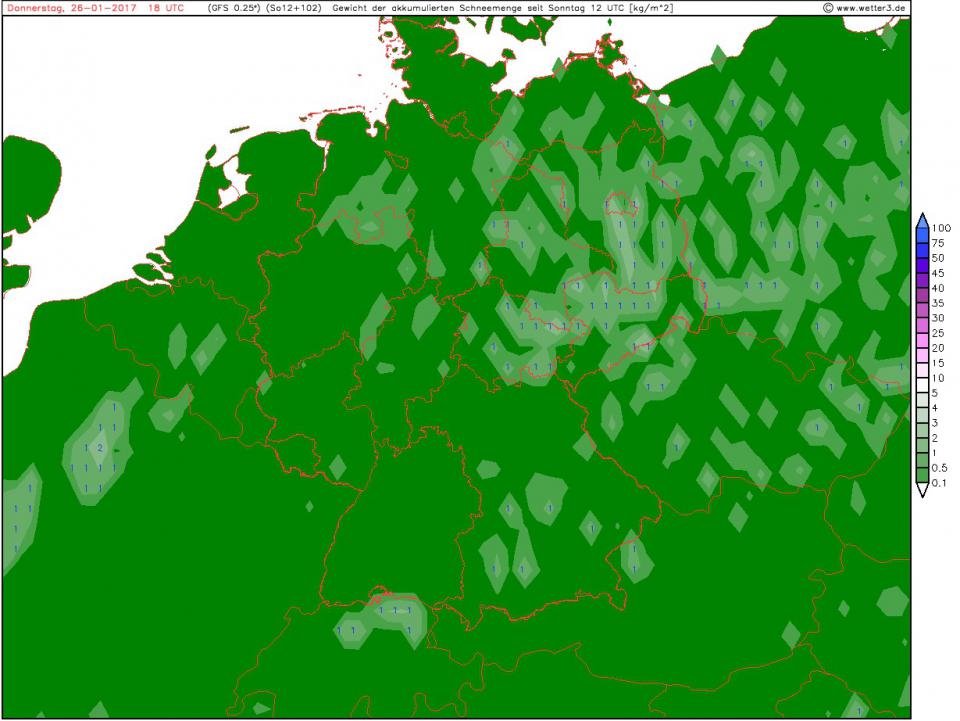Click the 0.1 value label on legend
960x721 pixels.
pos(939,484)
